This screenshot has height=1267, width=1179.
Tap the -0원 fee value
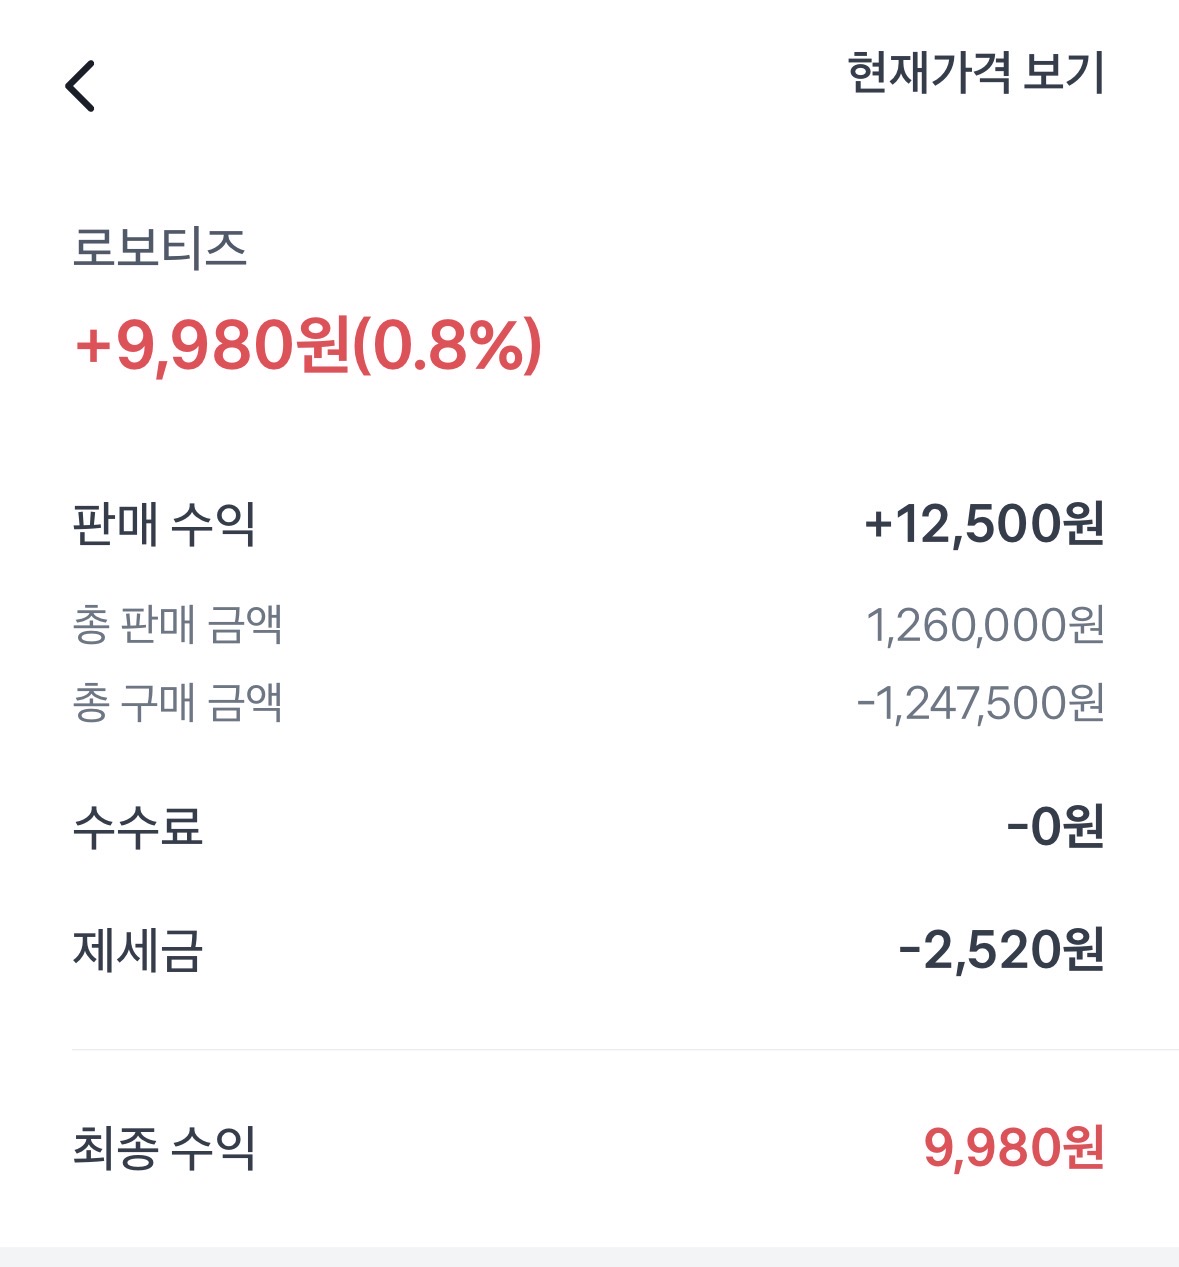1055,827
